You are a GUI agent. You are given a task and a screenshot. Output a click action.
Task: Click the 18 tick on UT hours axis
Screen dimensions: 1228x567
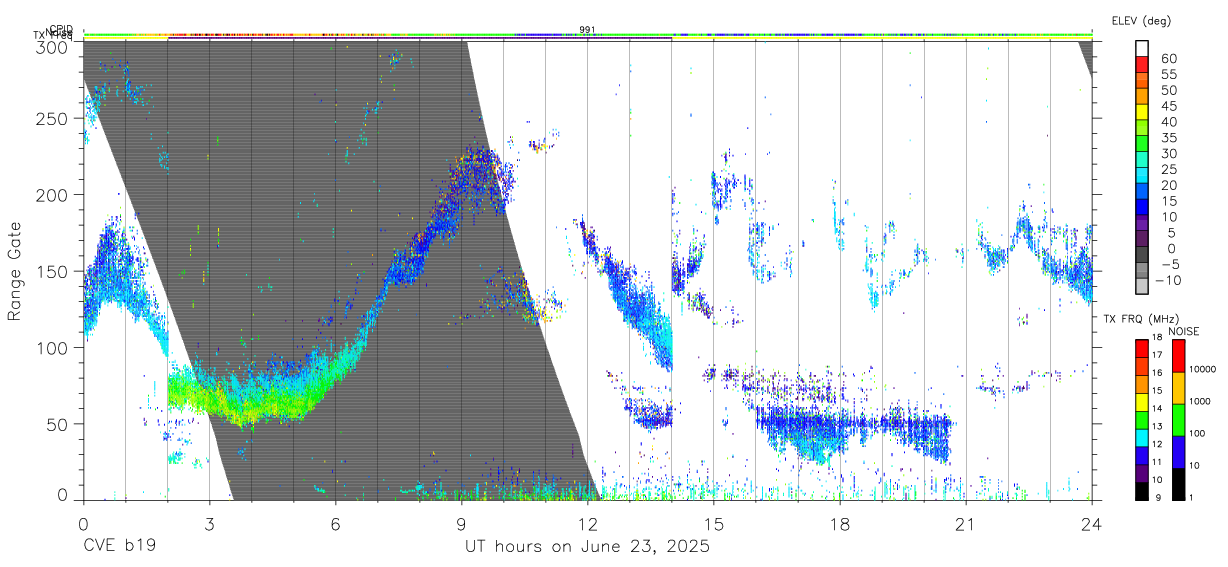[839, 523]
